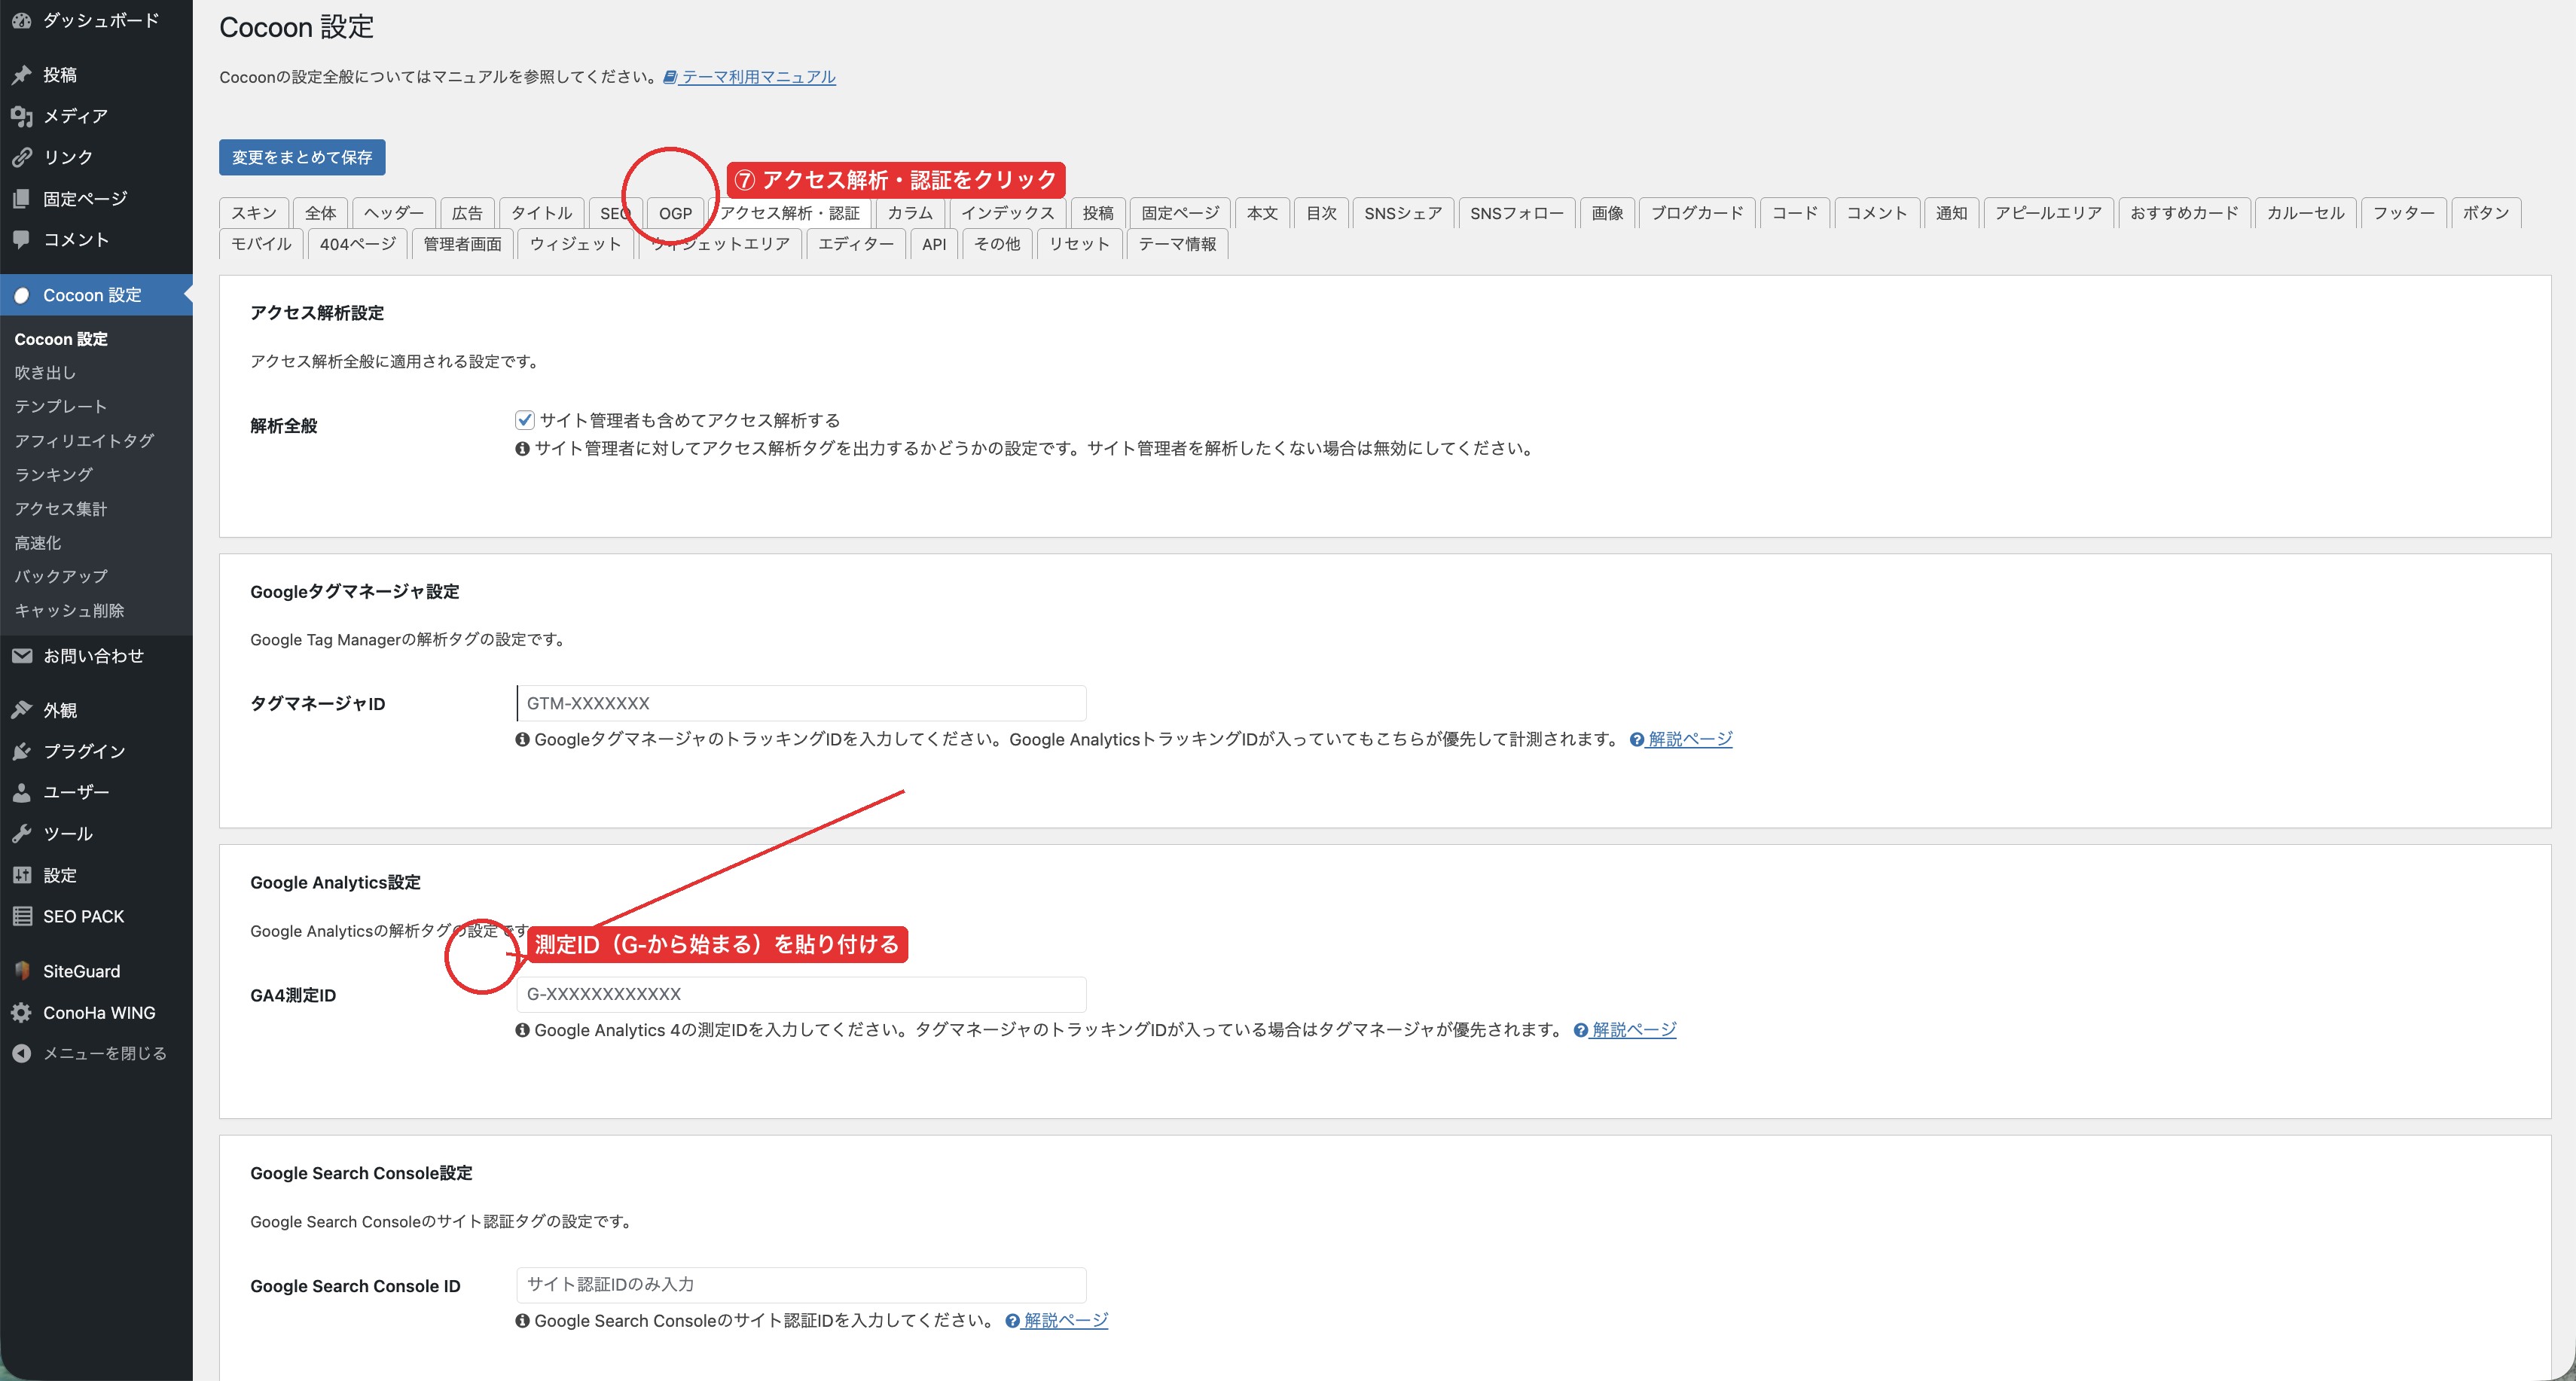Toggle サイト管理者も含めてアクセス解析する checkbox
This screenshot has width=2576, height=1381.
524,420
